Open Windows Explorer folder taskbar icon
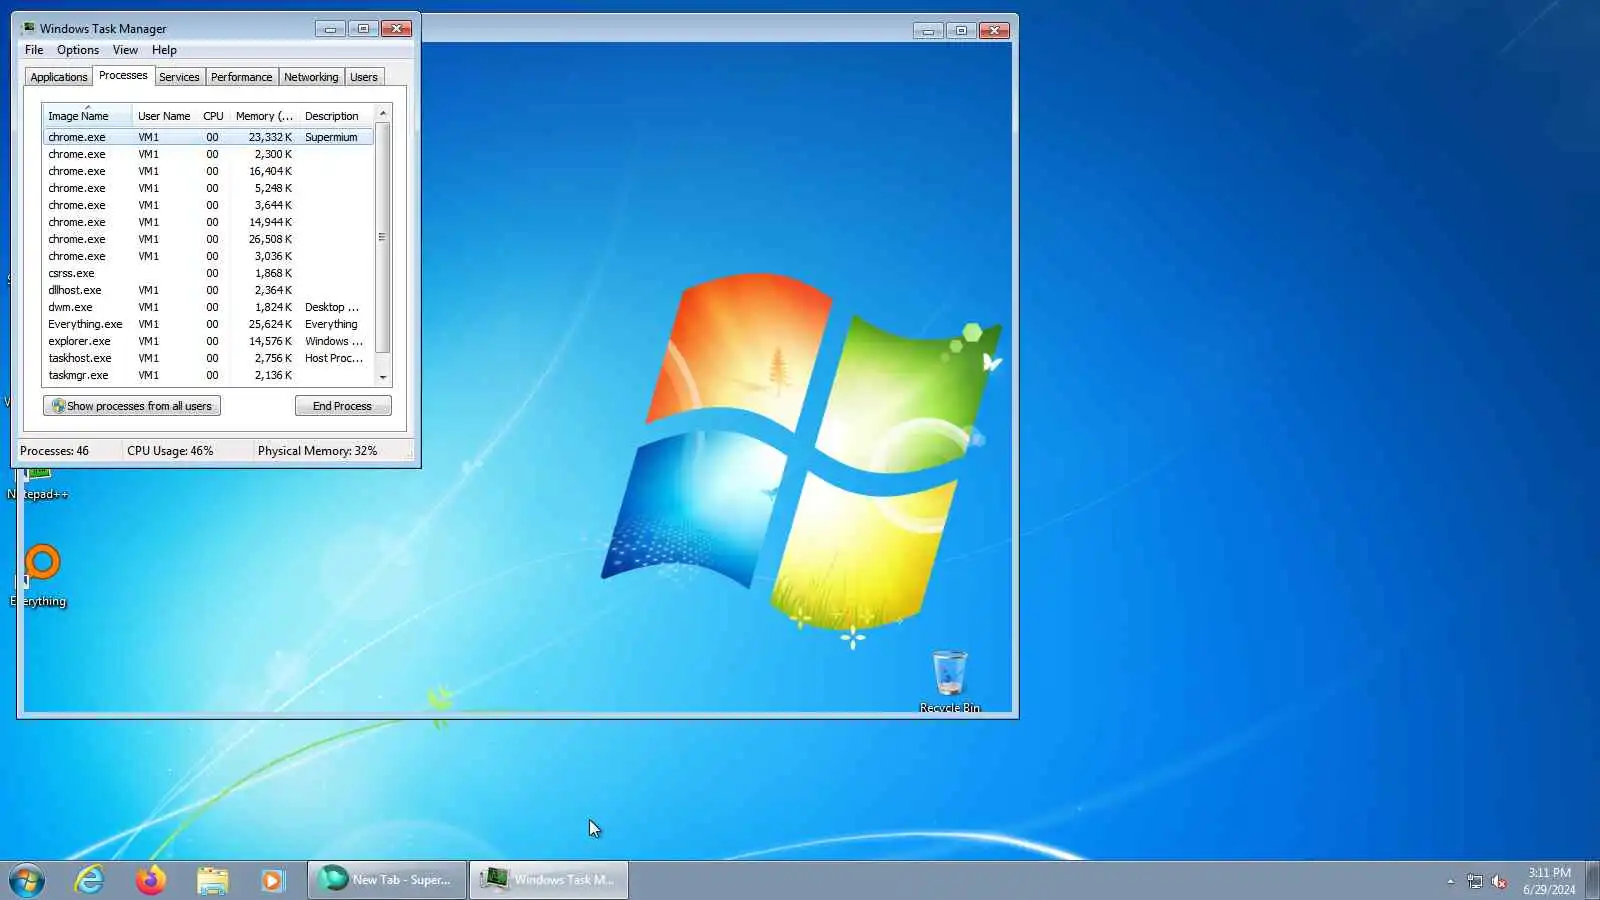The width and height of the screenshot is (1600, 900). click(x=212, y=880)
